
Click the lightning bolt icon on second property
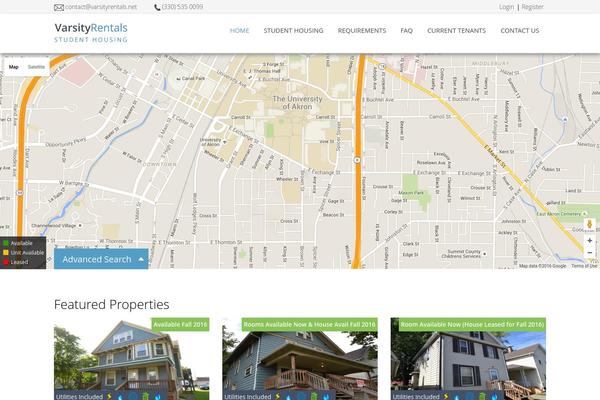277,397
